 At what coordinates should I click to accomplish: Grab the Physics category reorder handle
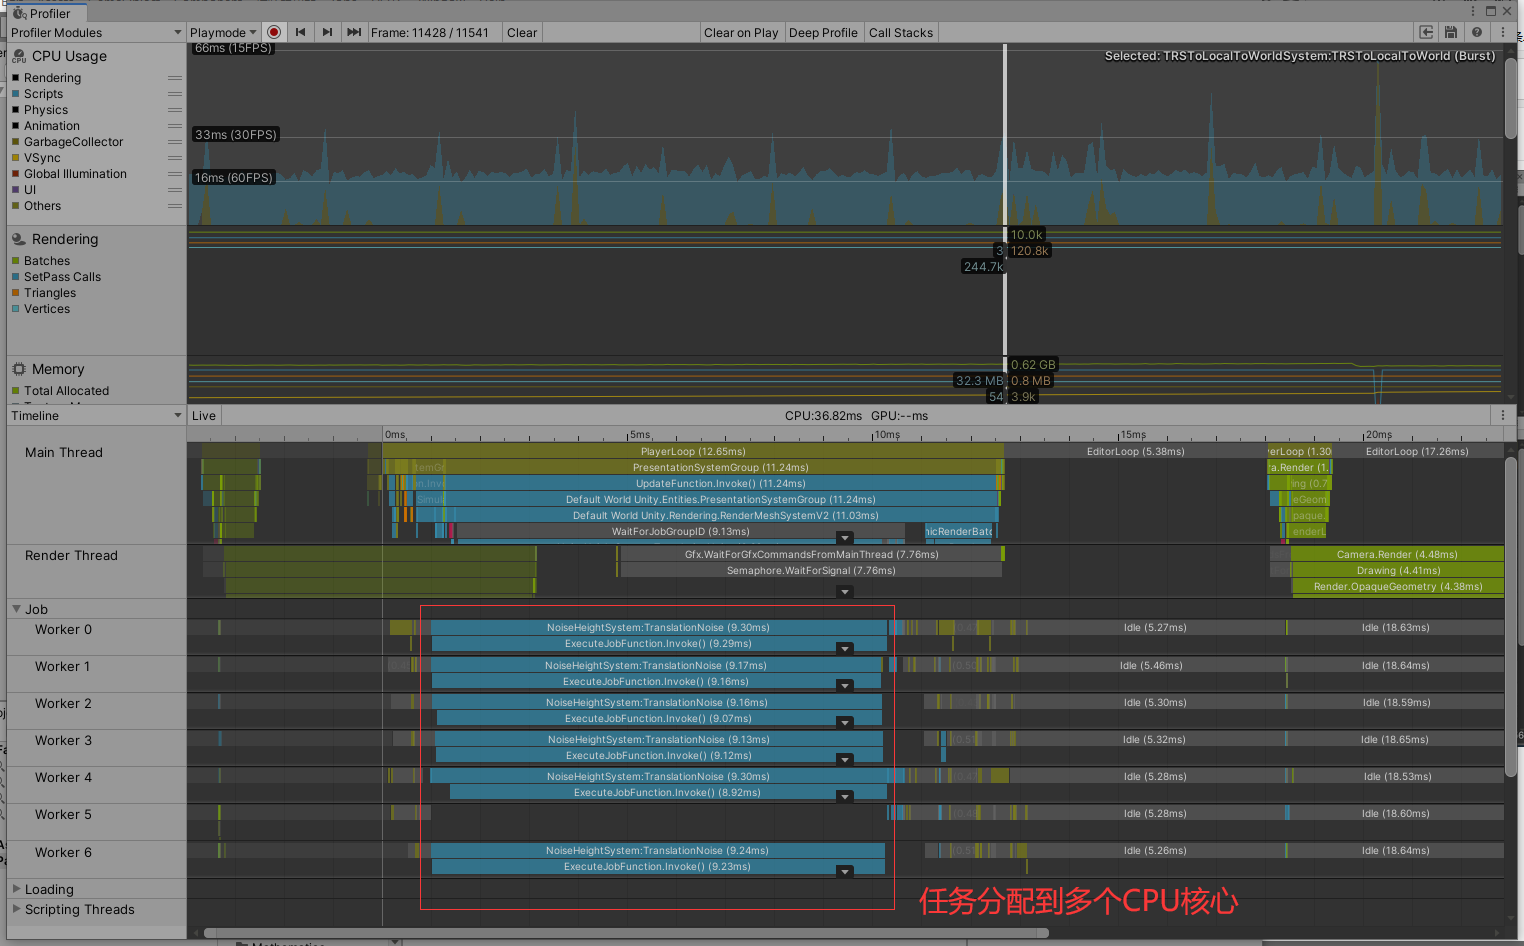pos(175,110)
